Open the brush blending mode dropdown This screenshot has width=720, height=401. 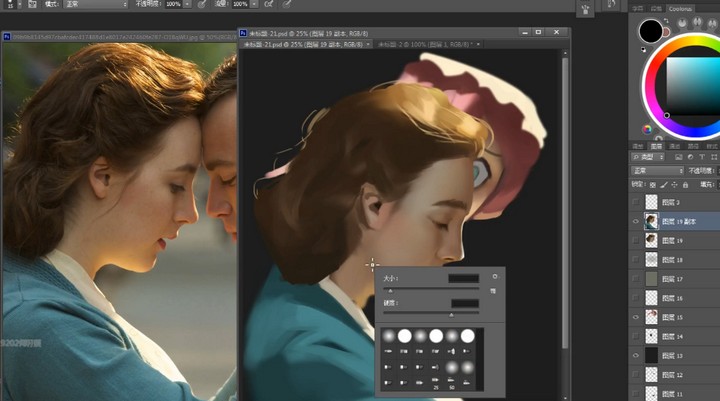click(x=97, y=4)
